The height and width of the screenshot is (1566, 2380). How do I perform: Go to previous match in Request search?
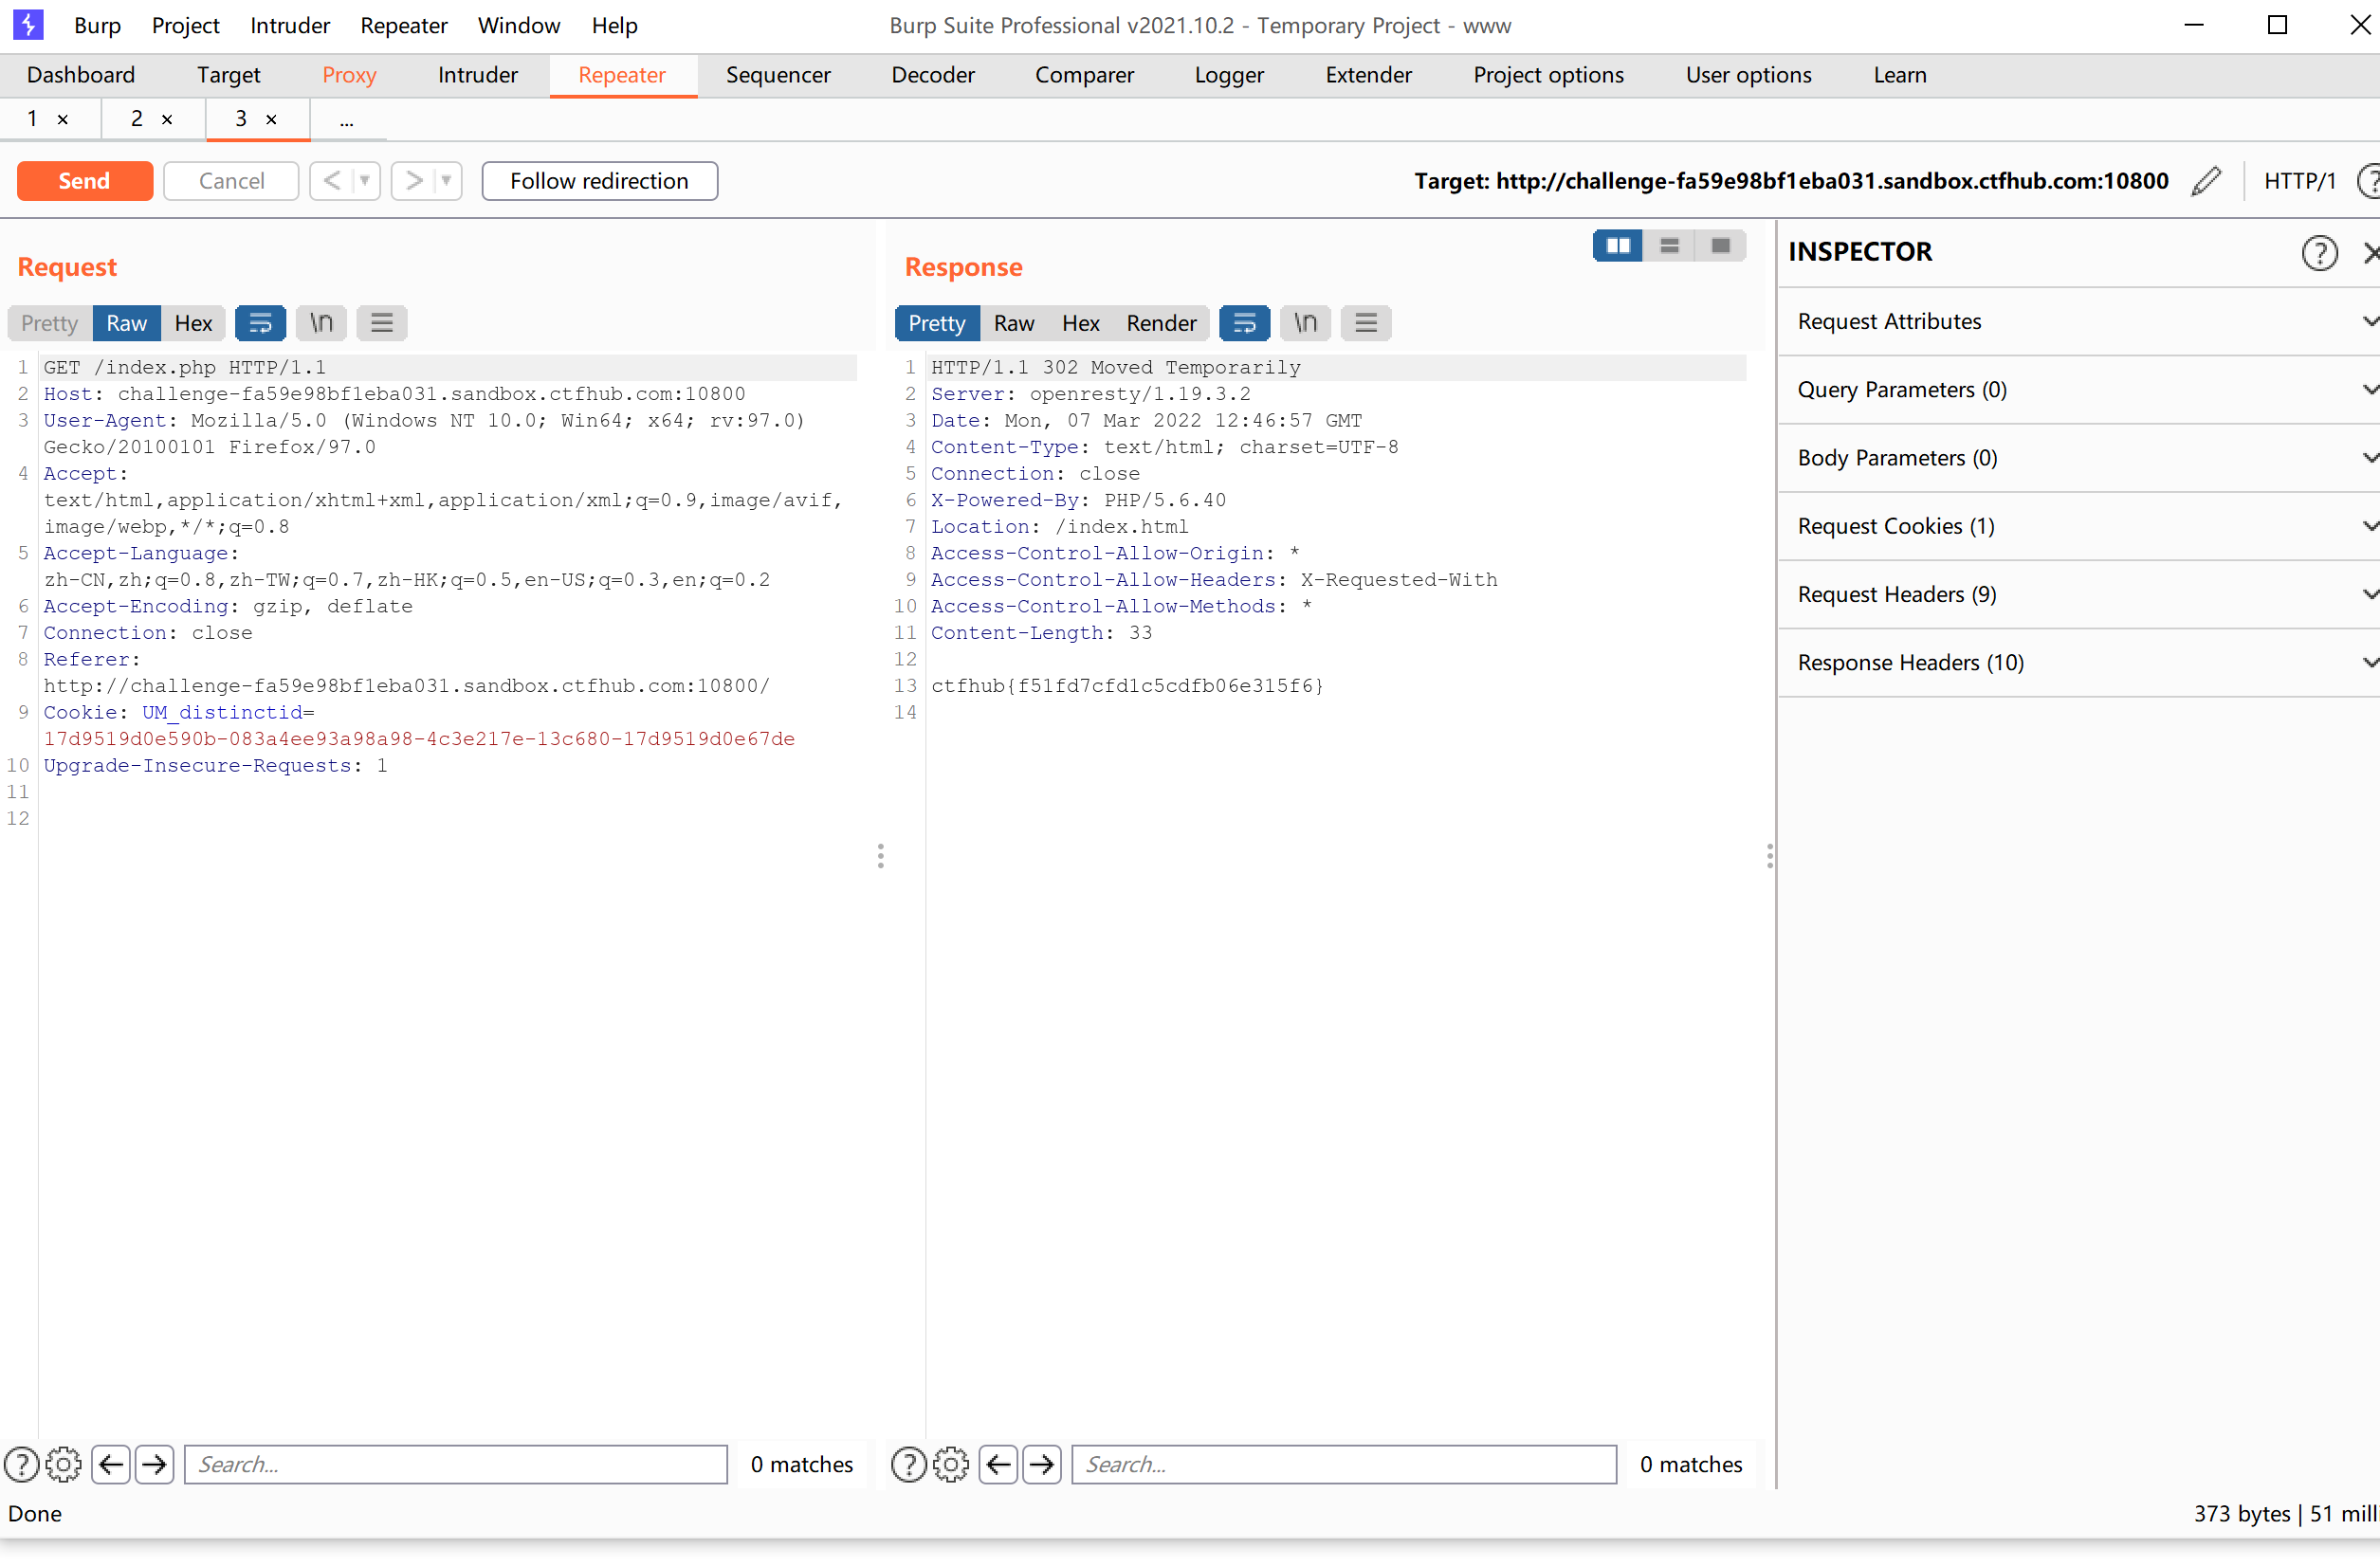pyautogui.click(x=111, y=1465)
